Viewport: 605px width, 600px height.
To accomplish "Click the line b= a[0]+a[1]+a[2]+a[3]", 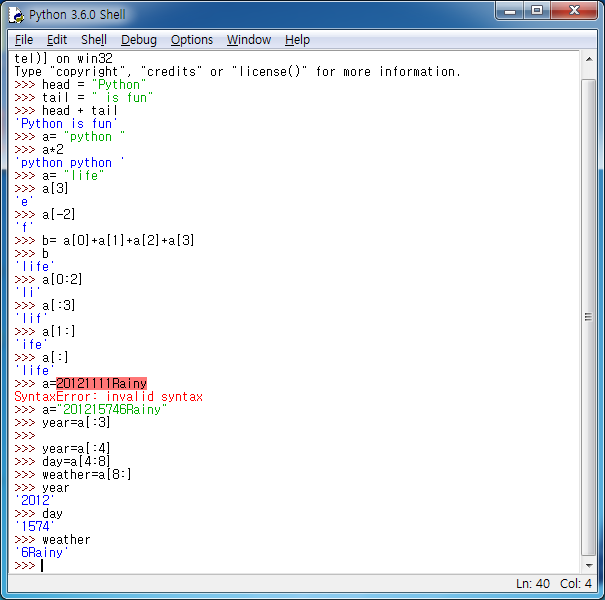I will click(104, 241).
